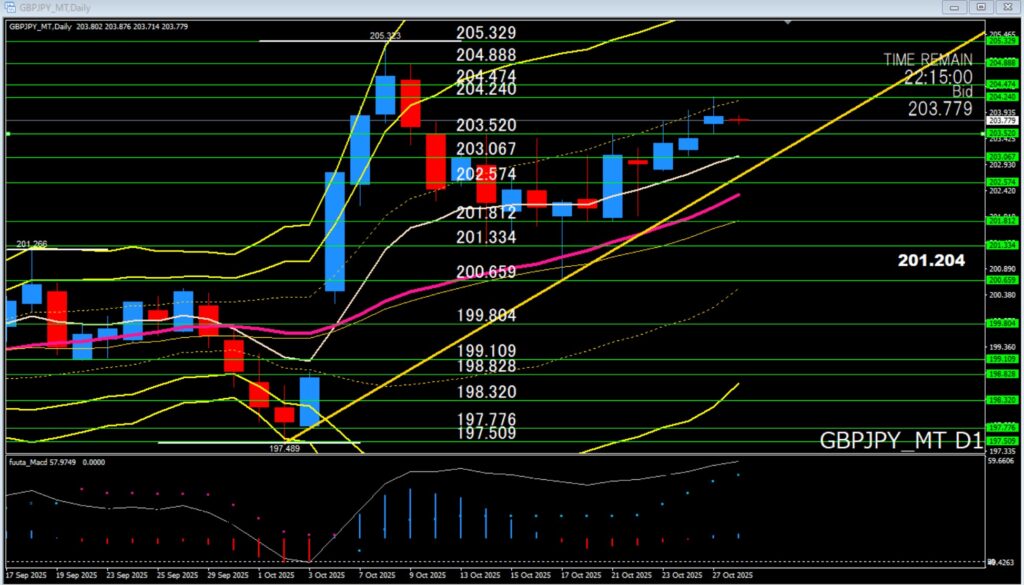Screen dimensions: 1024x585
Task: Click the green 197.509 price tag on scale
Action: 1001,440
